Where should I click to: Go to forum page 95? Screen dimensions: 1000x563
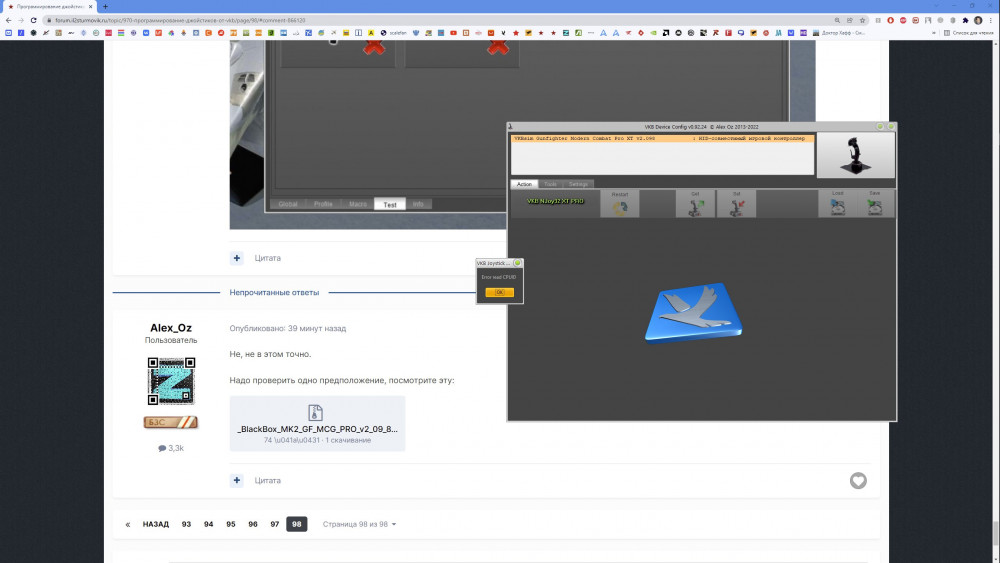[x=231, y=524]
